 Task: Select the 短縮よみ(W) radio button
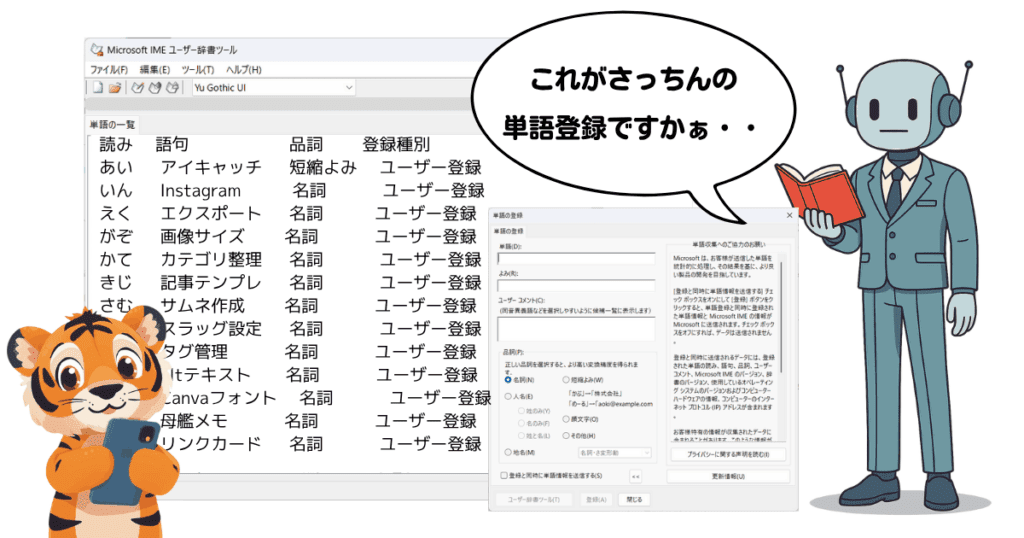pyautogui.click(x=566, y=379)
